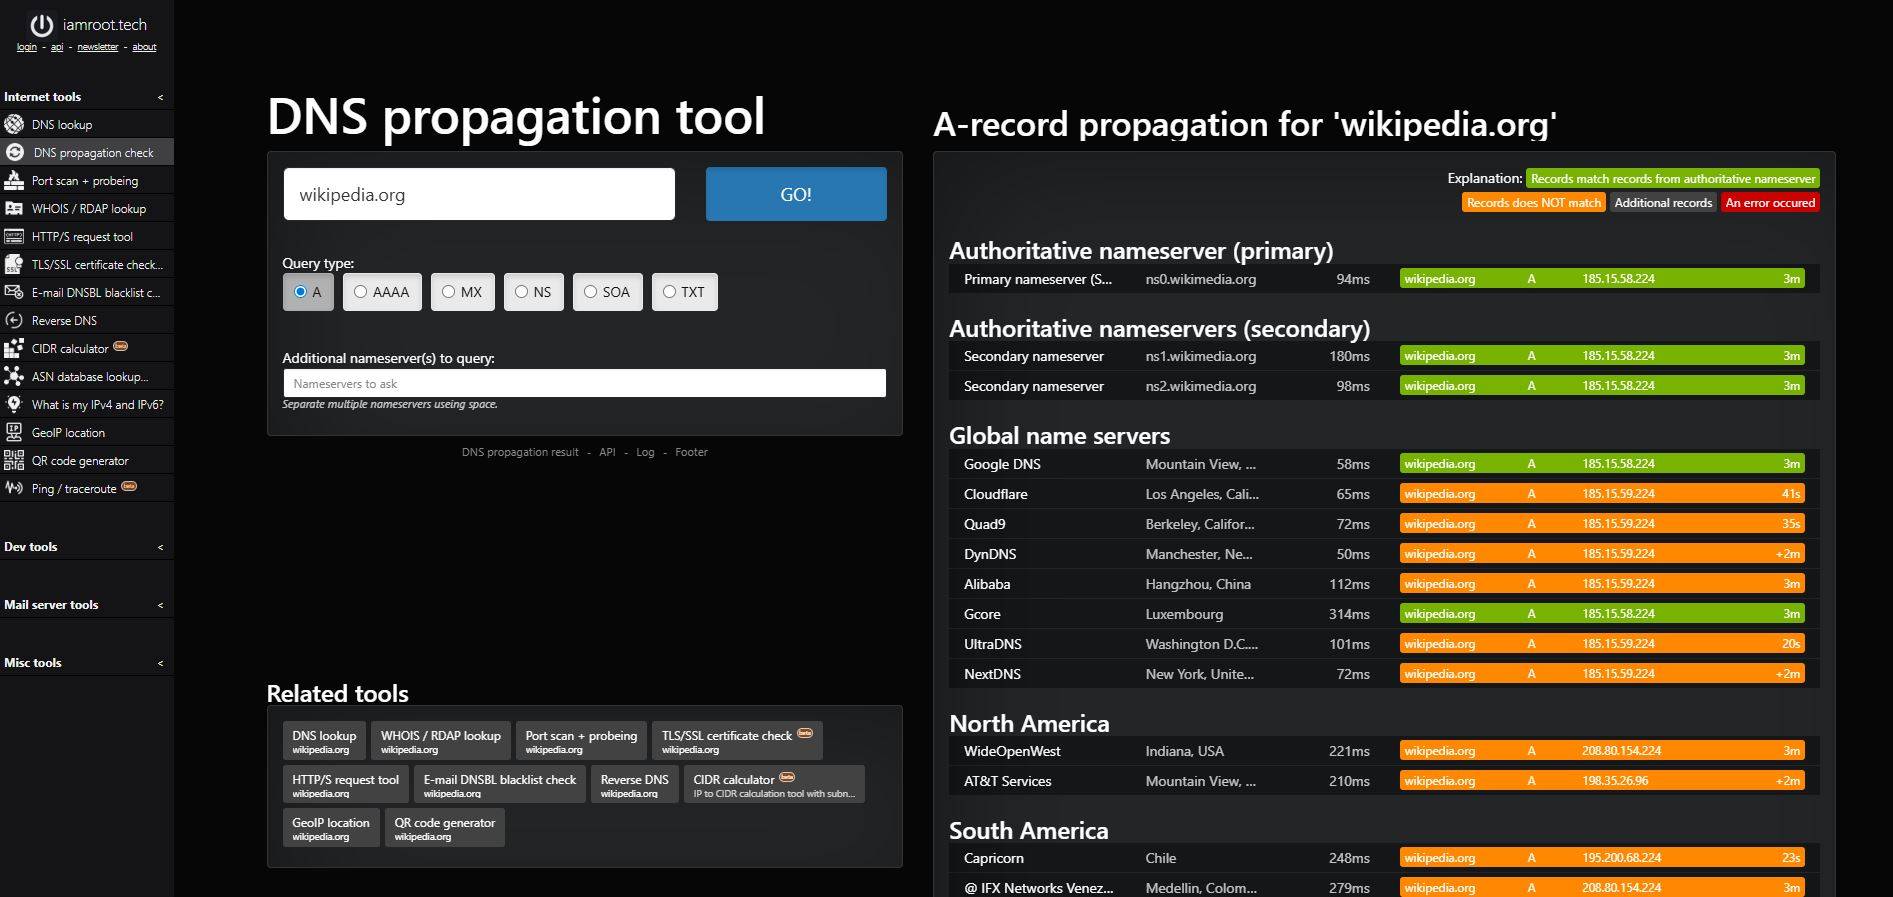Image resolution: width=1893 pixels, height=897 pixels.
Task: Open related Reverse DNS card
Action: click(635, 784)
